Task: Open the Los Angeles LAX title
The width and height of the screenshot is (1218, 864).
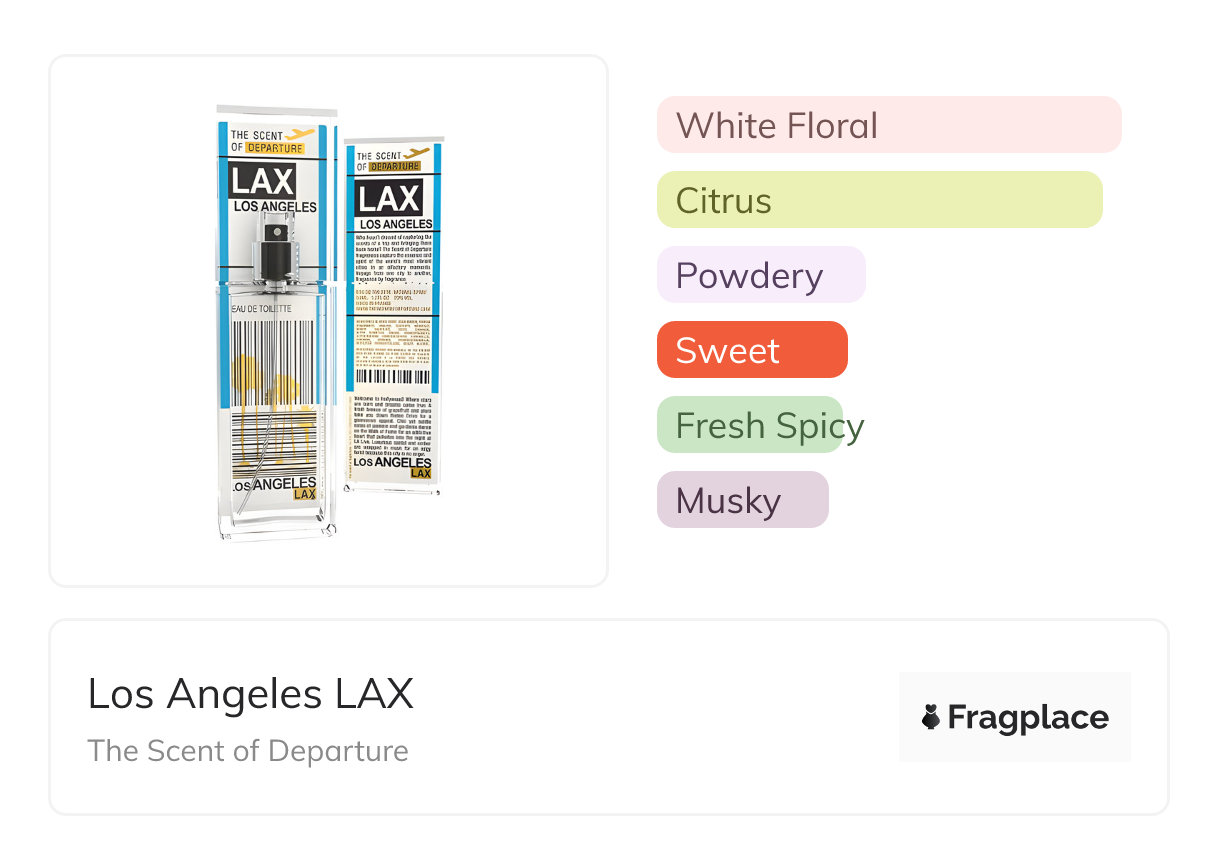Action: 250,694
